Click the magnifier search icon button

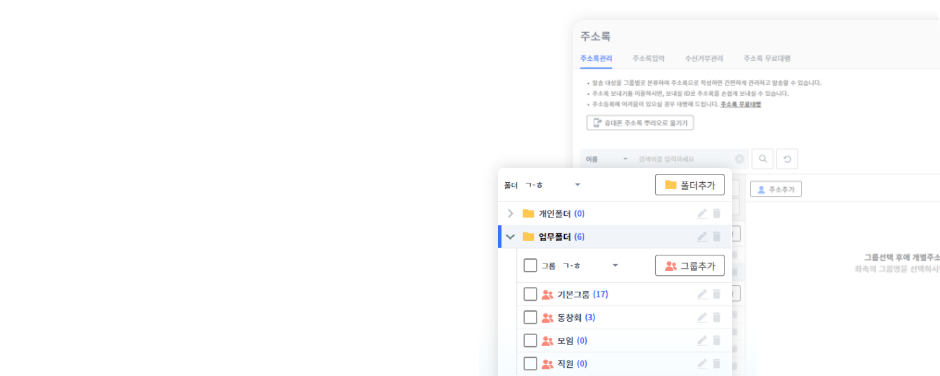(x=763, y=159)
